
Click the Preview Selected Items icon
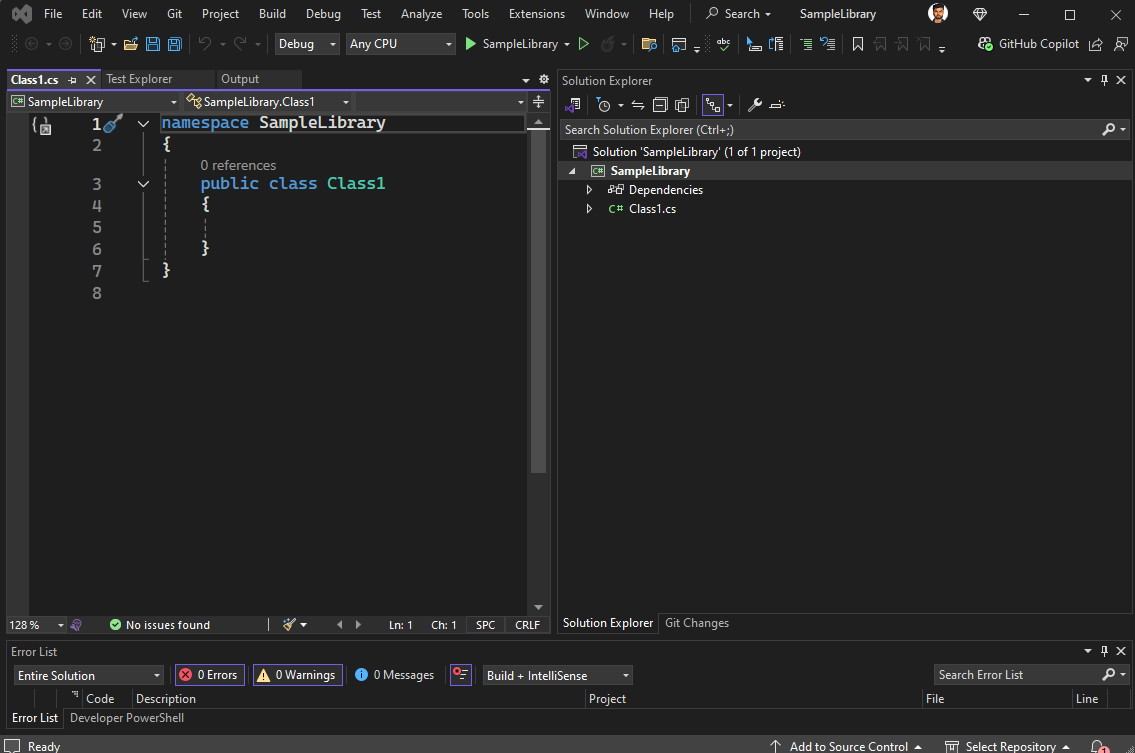777,105
